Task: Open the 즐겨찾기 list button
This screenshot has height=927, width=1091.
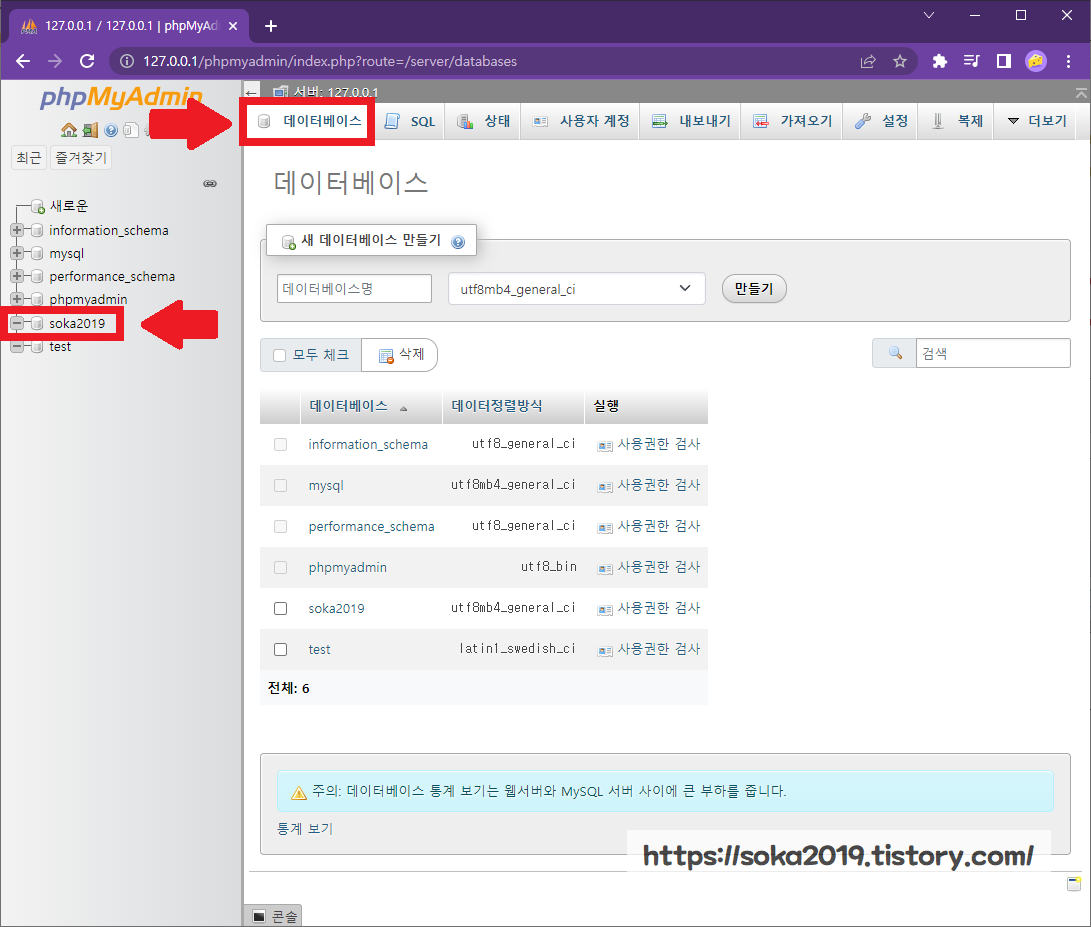Action: coord(81,158)
